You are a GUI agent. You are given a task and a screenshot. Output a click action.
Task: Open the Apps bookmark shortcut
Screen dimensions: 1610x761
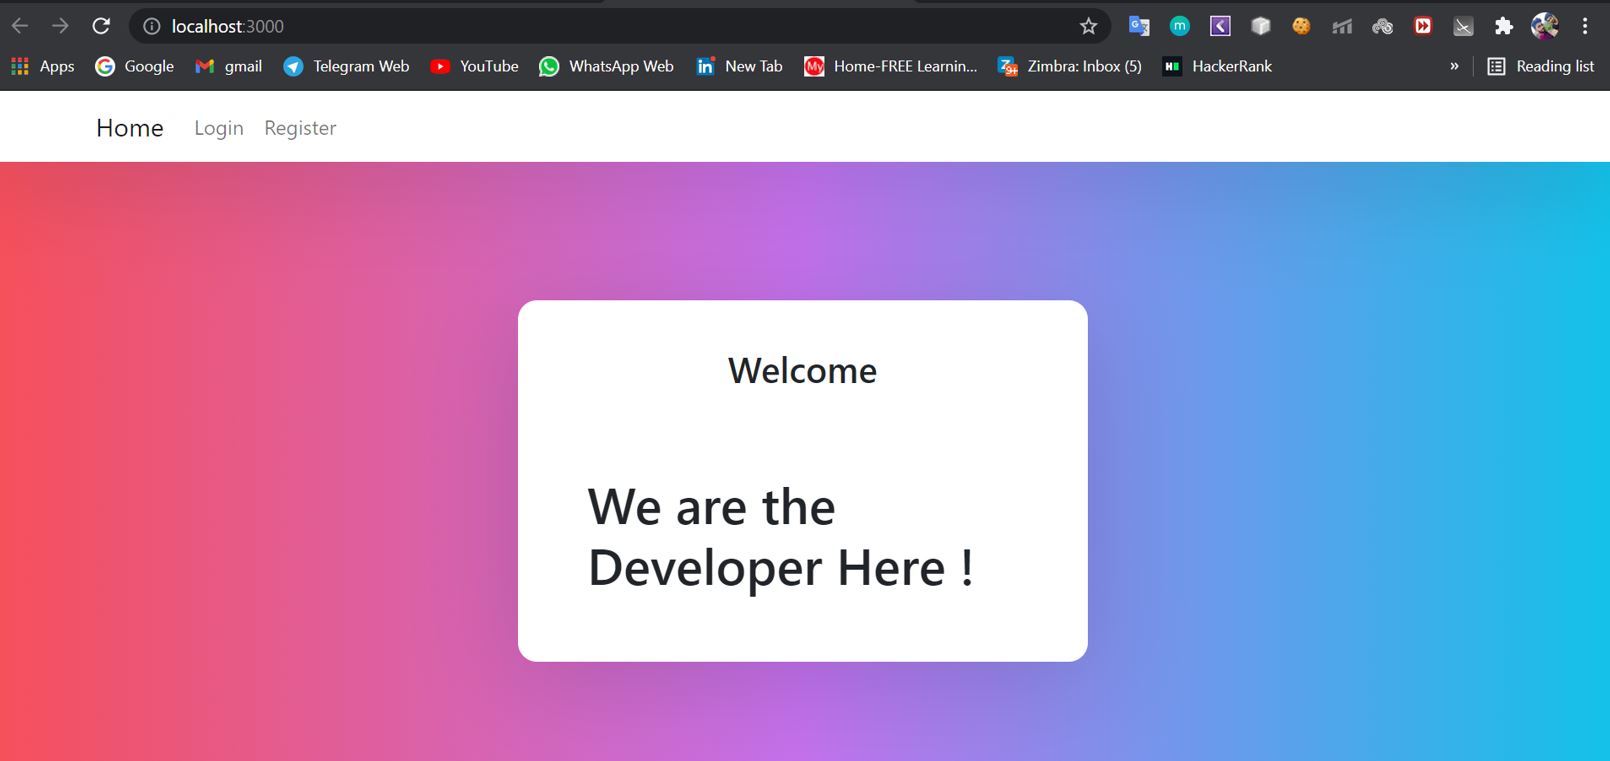click(x=43, y=66)
